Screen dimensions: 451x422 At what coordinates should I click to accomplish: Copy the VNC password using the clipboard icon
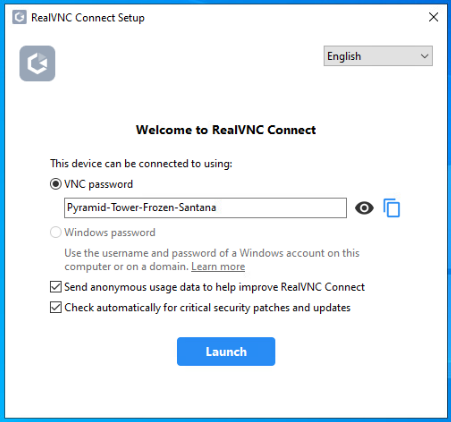tap(392, 208)
